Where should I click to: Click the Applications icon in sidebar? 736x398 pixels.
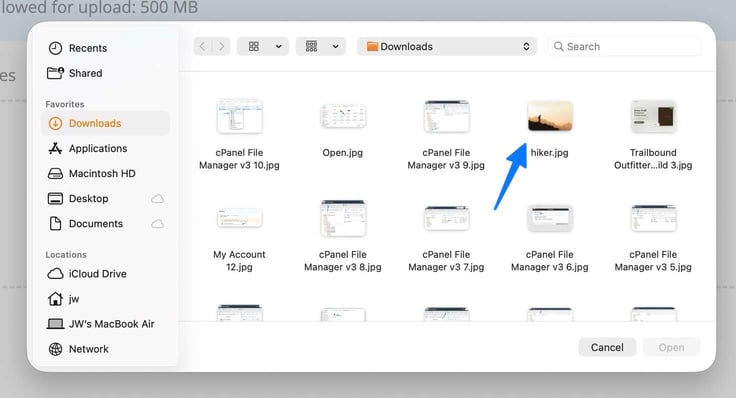point(55,148)
